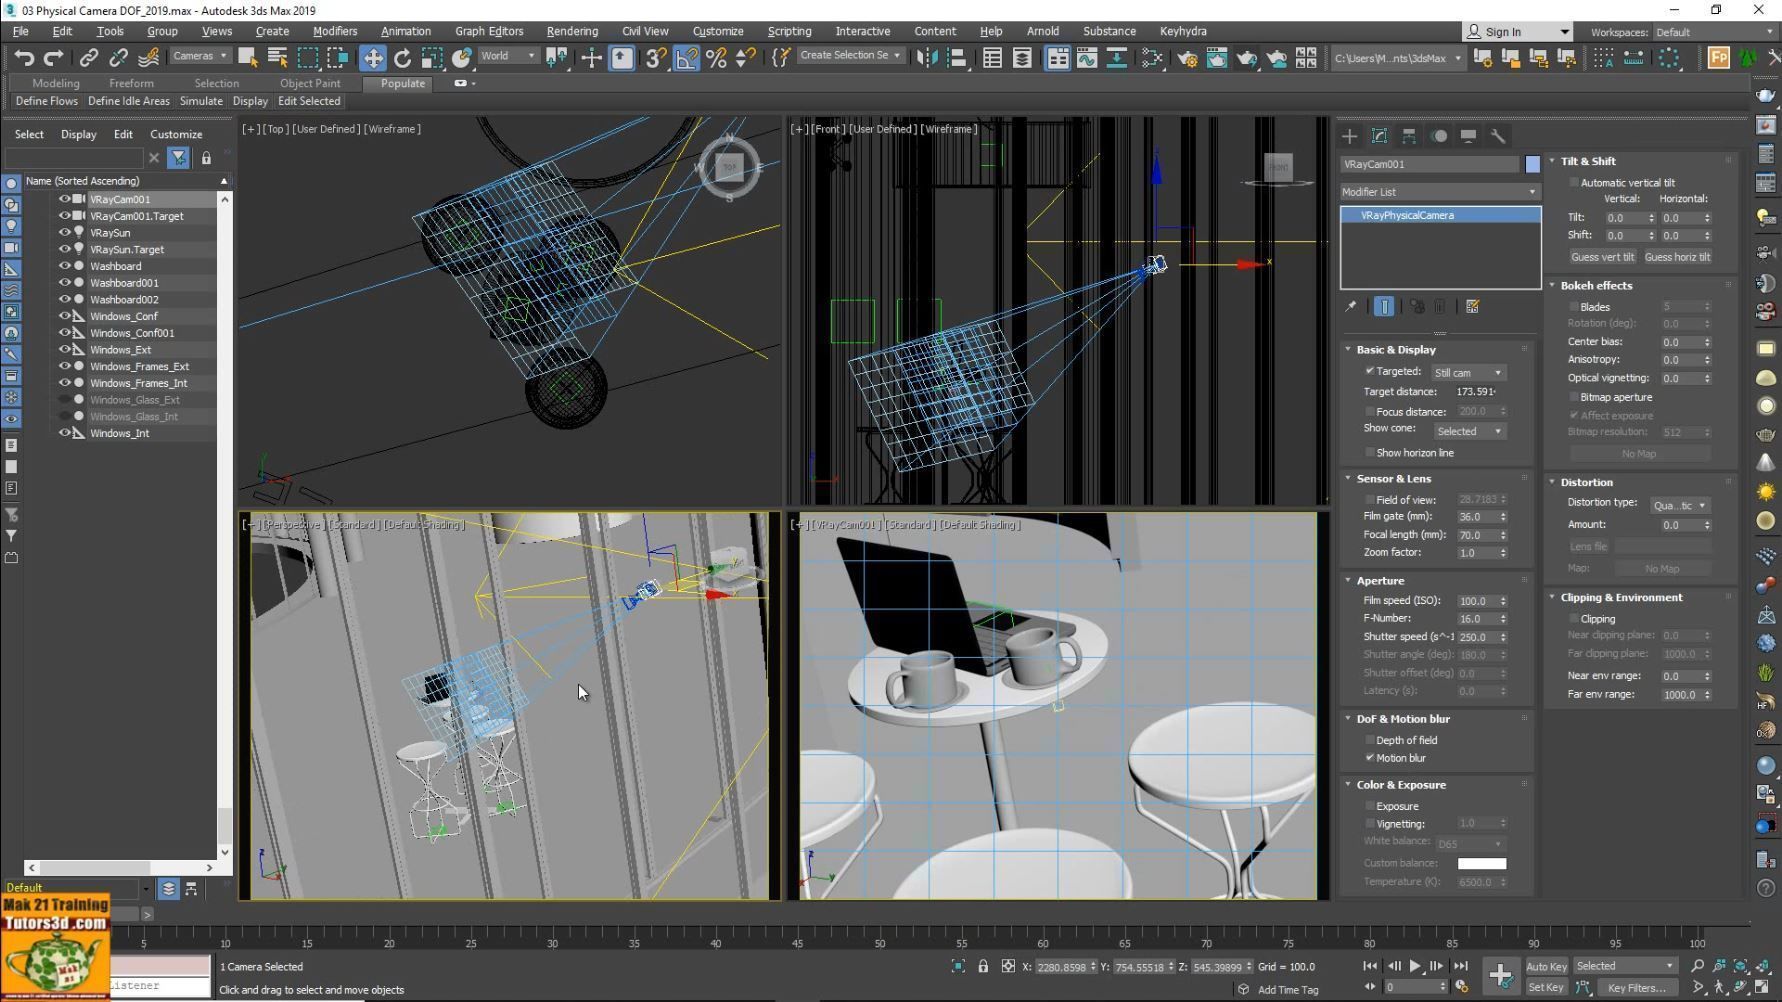This screenshot has width=1782, height=1002.
Task: Go to animation end frame
Action: [1460, 966]
